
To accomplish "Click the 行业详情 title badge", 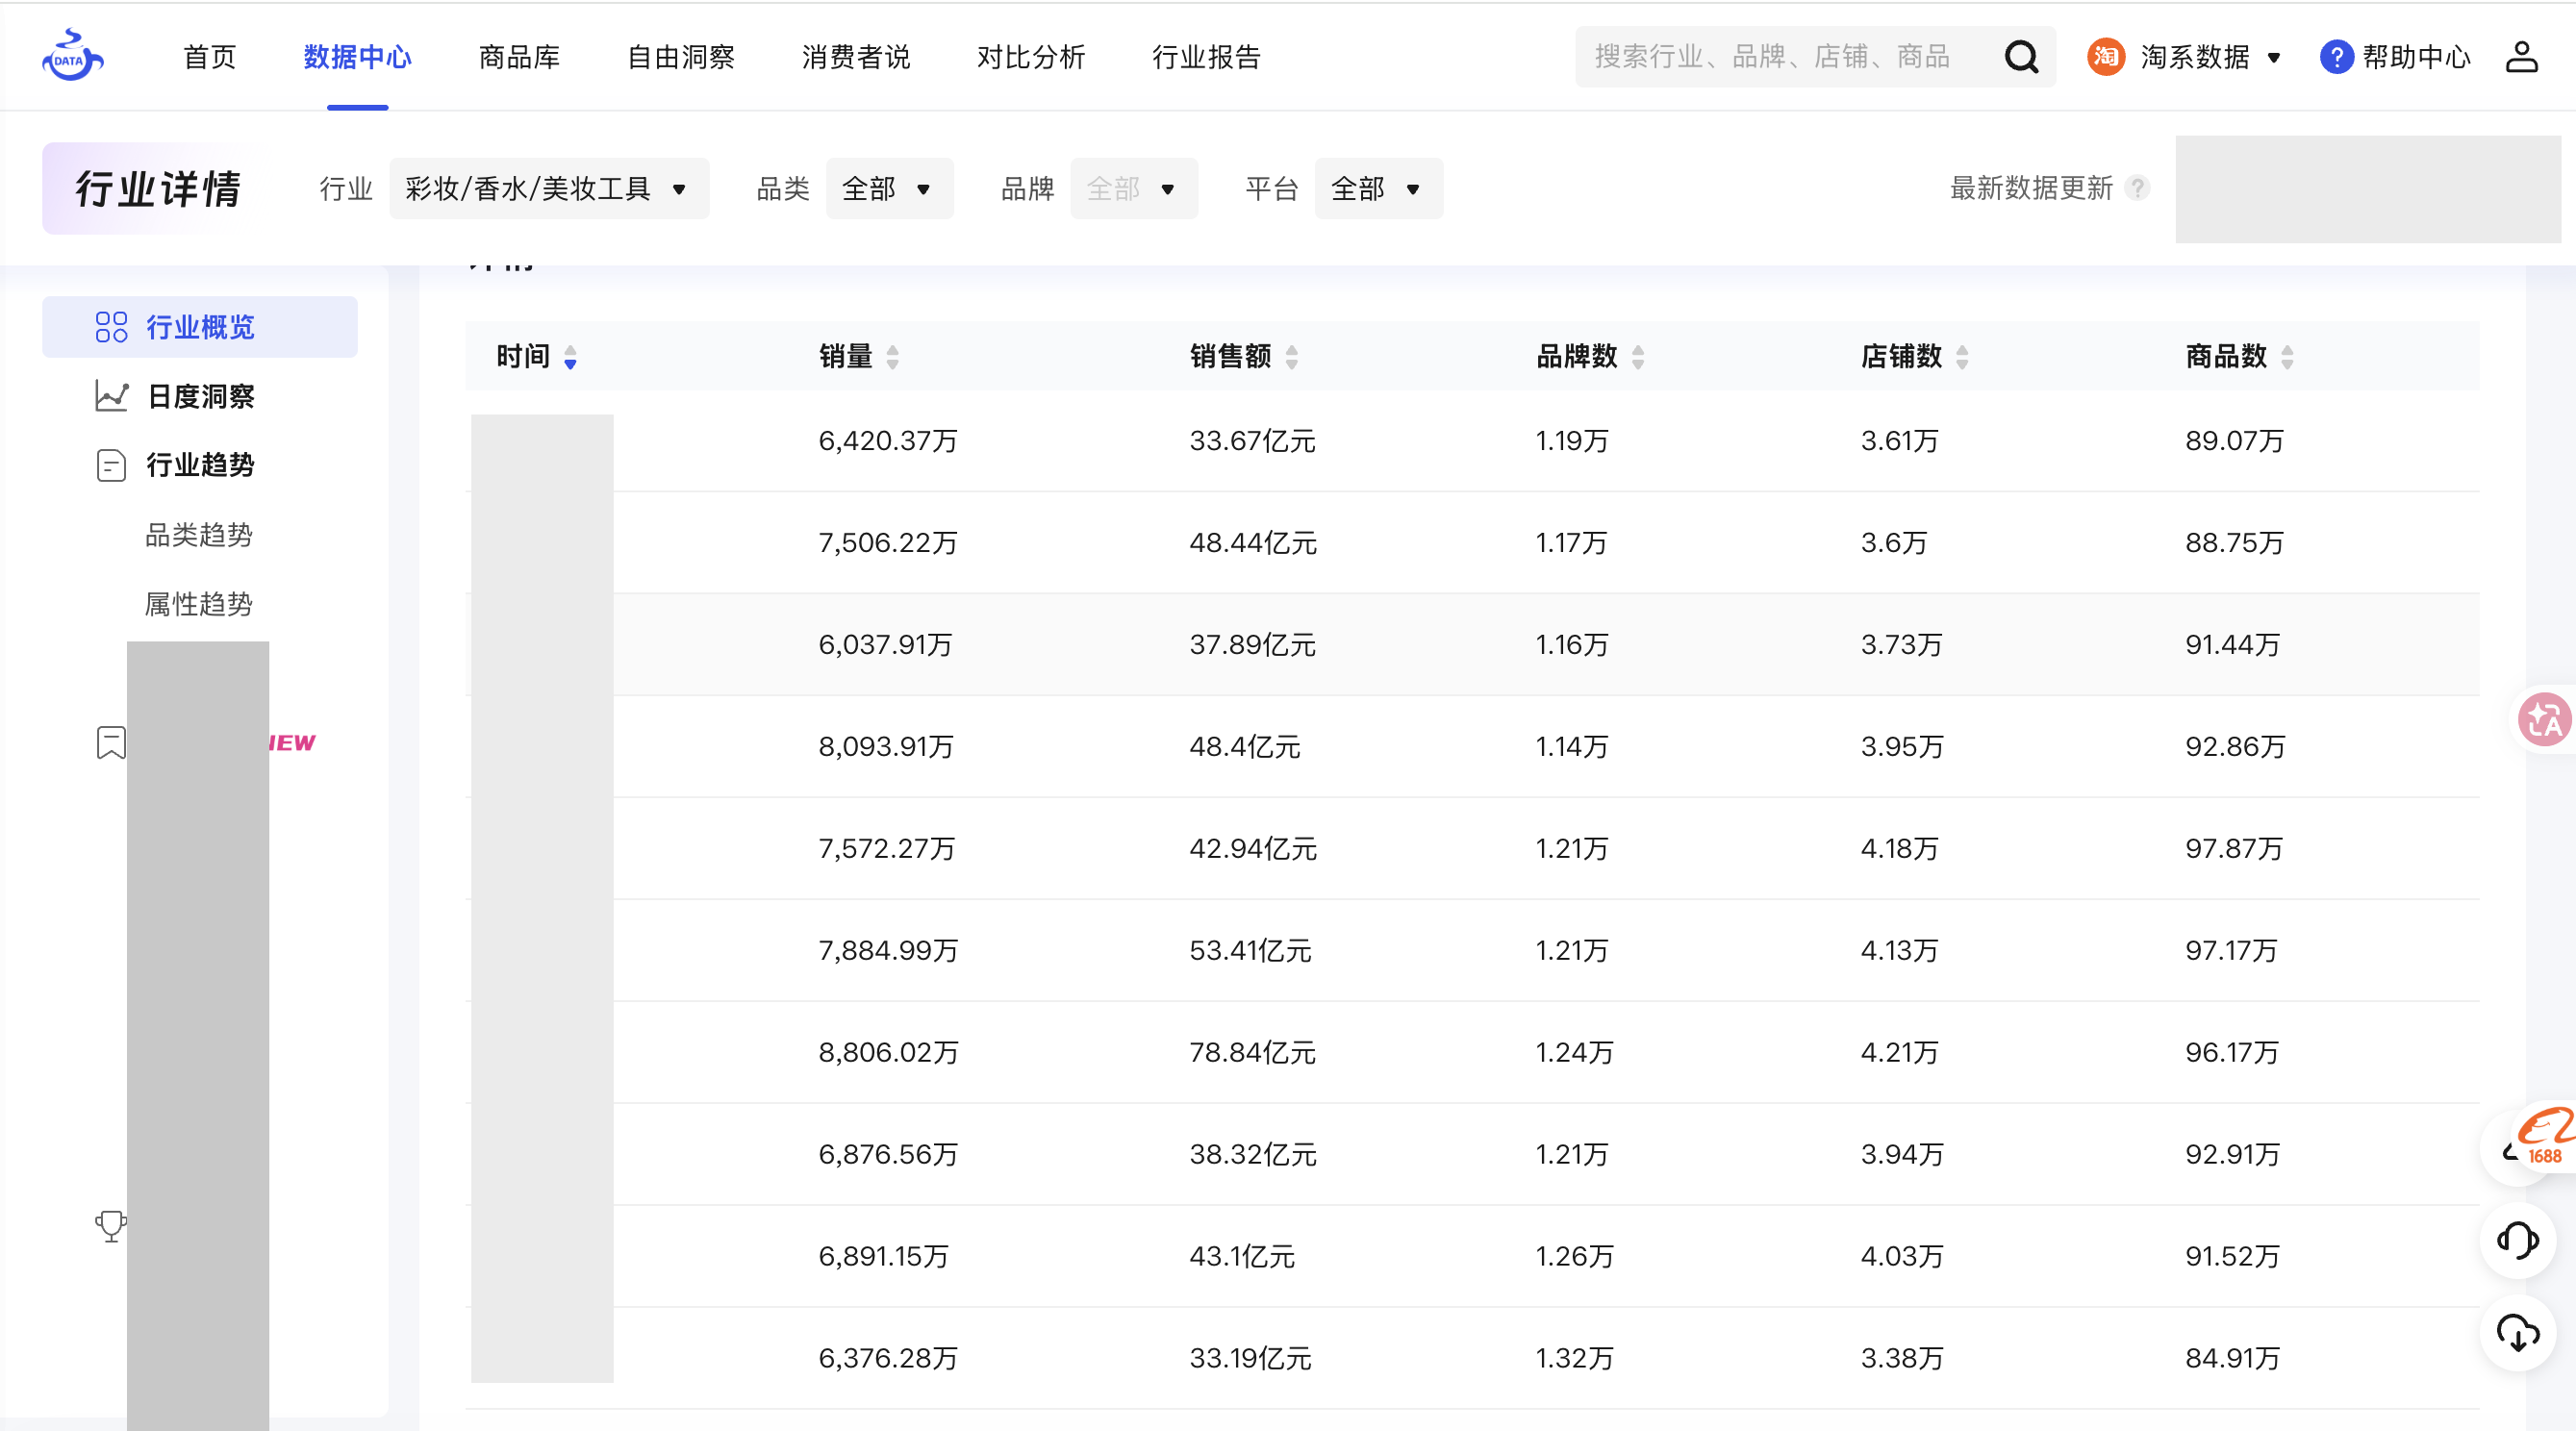I will 159,188.
